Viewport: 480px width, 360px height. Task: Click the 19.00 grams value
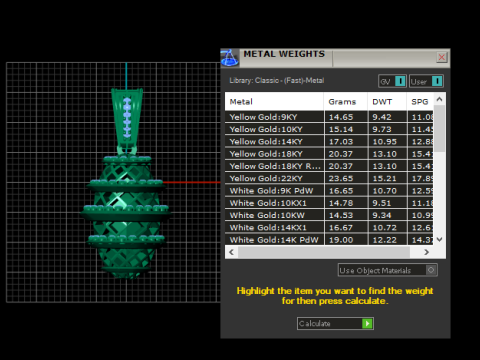point(341,240)
